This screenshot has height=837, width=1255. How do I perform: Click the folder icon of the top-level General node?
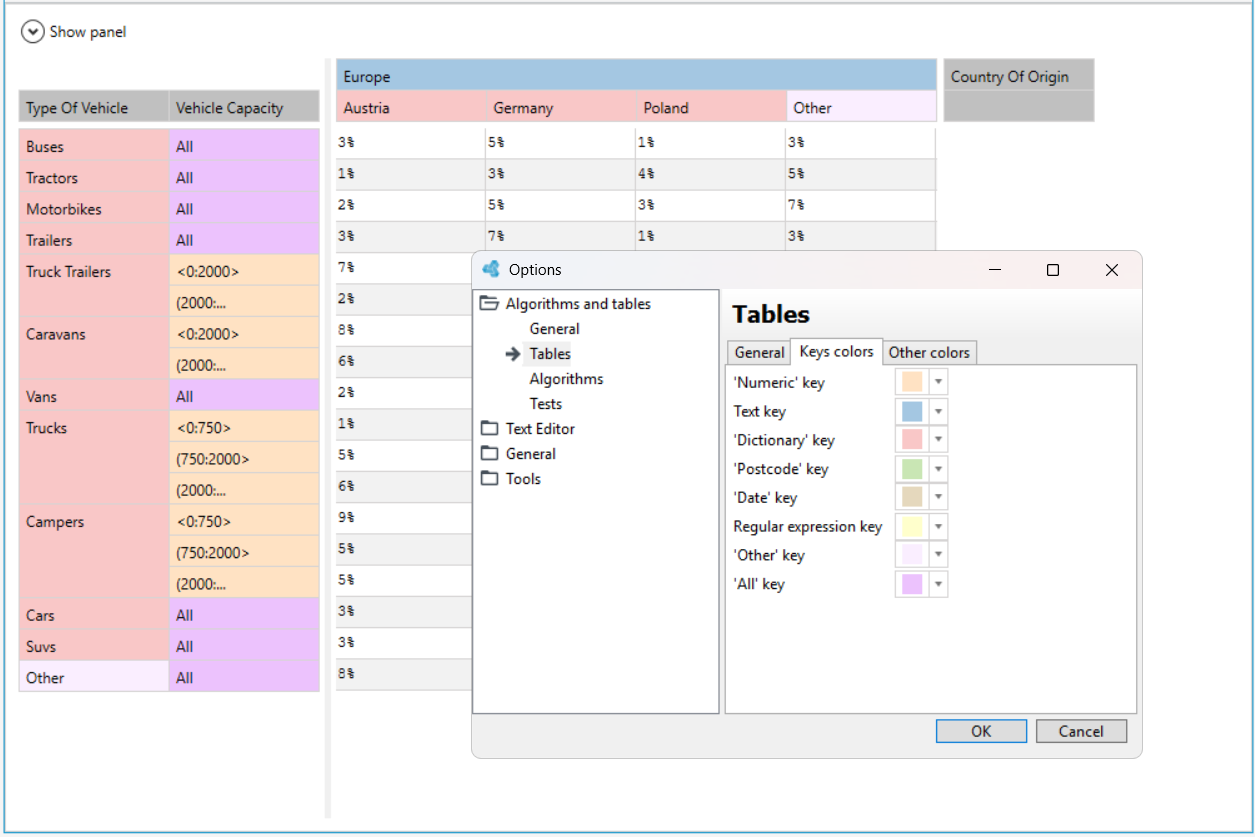(x=489, y=454)
